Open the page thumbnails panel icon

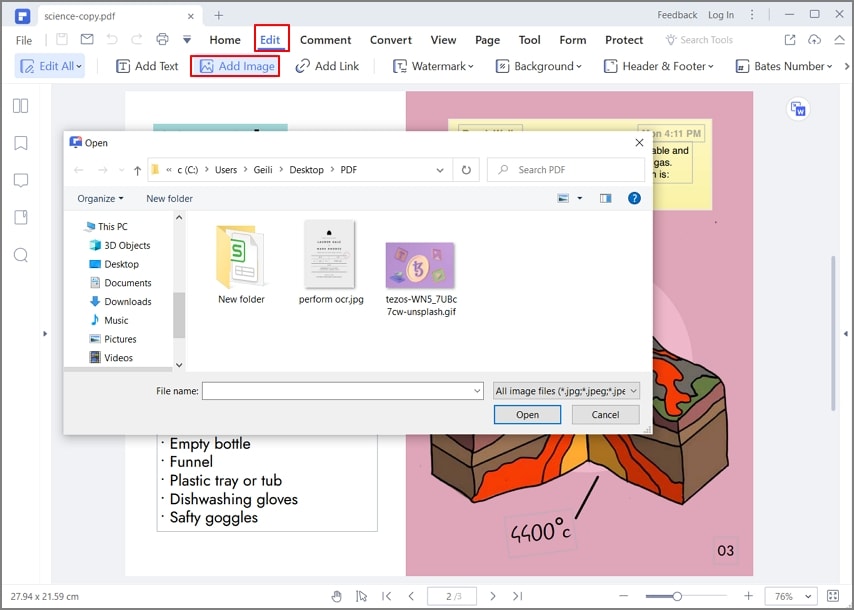[20, 106]
